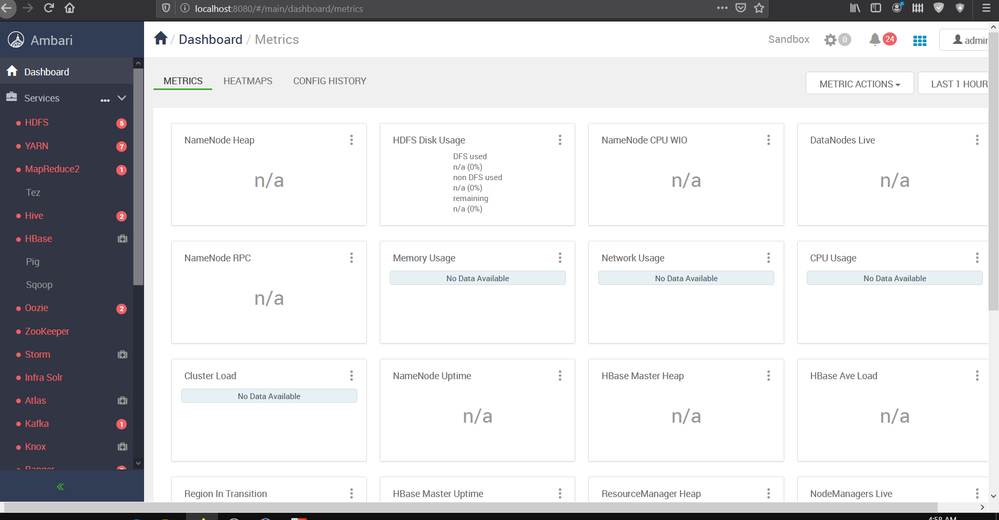The height and width of the screenshot is (520, 999).
Task: Open Cluster Load widget options menu
Action: click(x=351, y=375)
